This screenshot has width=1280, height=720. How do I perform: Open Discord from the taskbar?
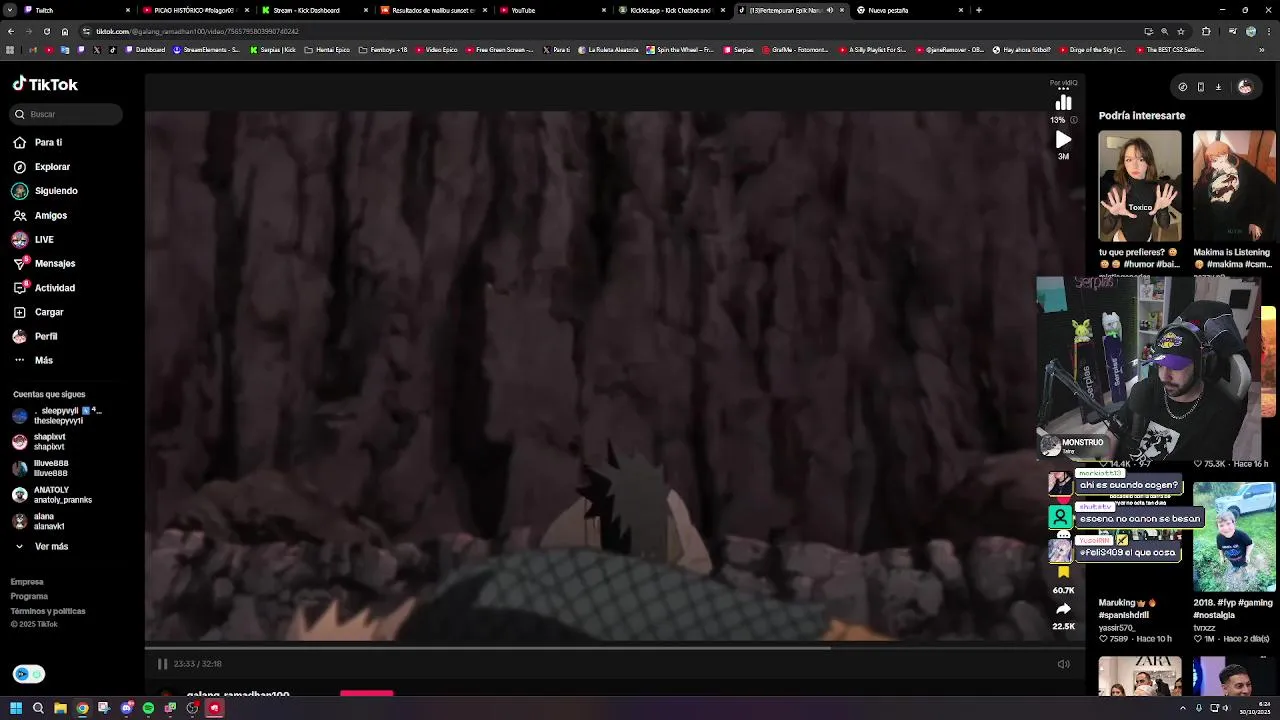(126, 708)
